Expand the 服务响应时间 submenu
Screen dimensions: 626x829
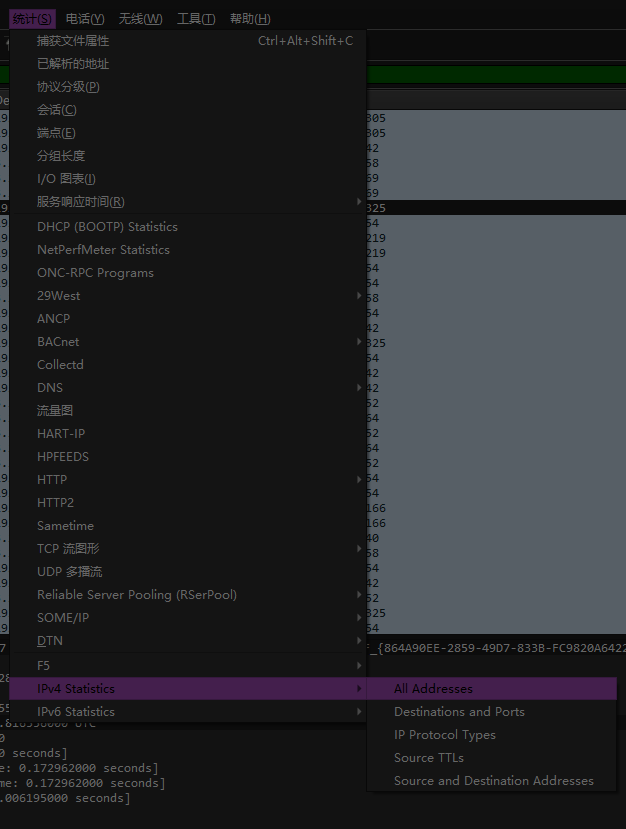tap(81, 202)
